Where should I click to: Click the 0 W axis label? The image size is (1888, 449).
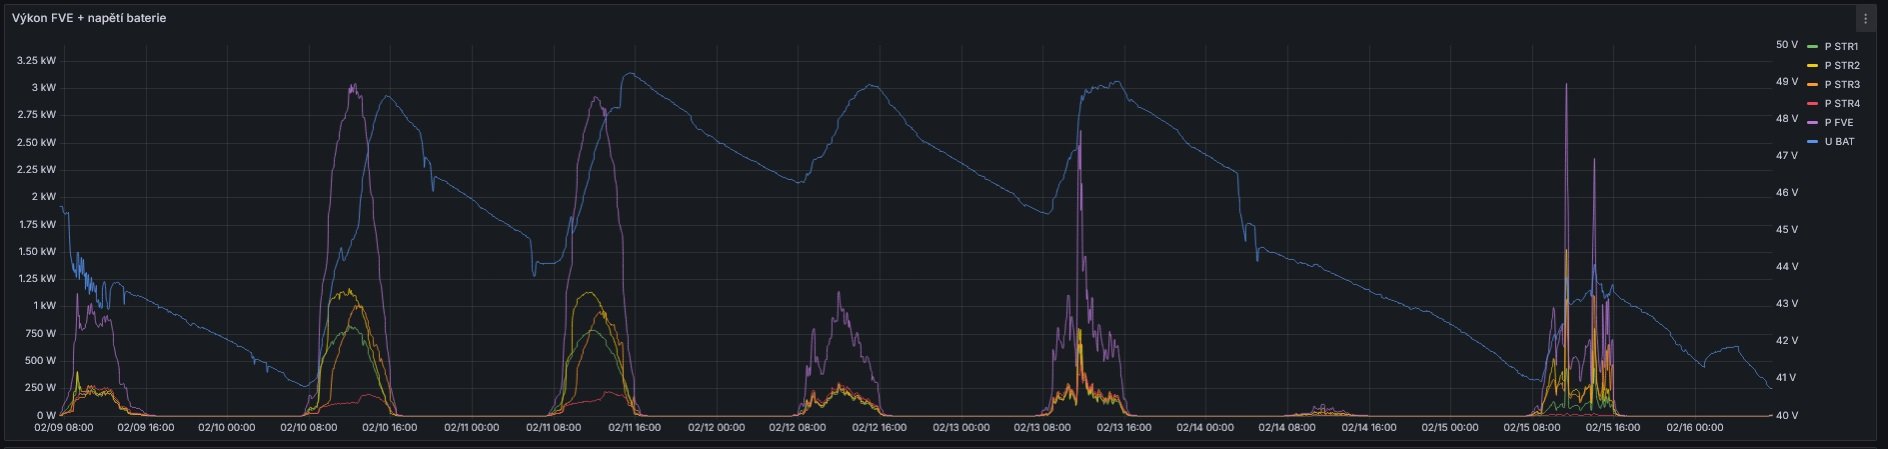tap(47, 415)
